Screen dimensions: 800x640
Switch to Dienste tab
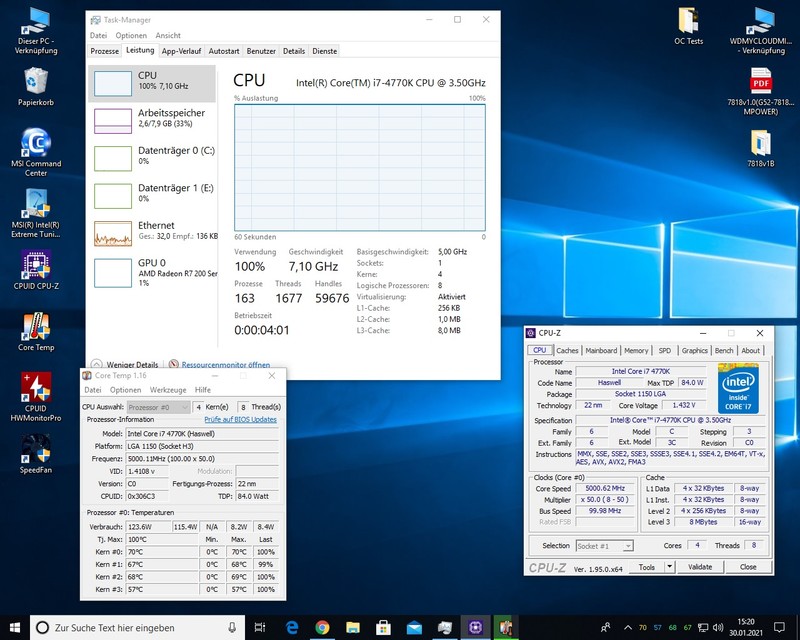tap(324, 51)
